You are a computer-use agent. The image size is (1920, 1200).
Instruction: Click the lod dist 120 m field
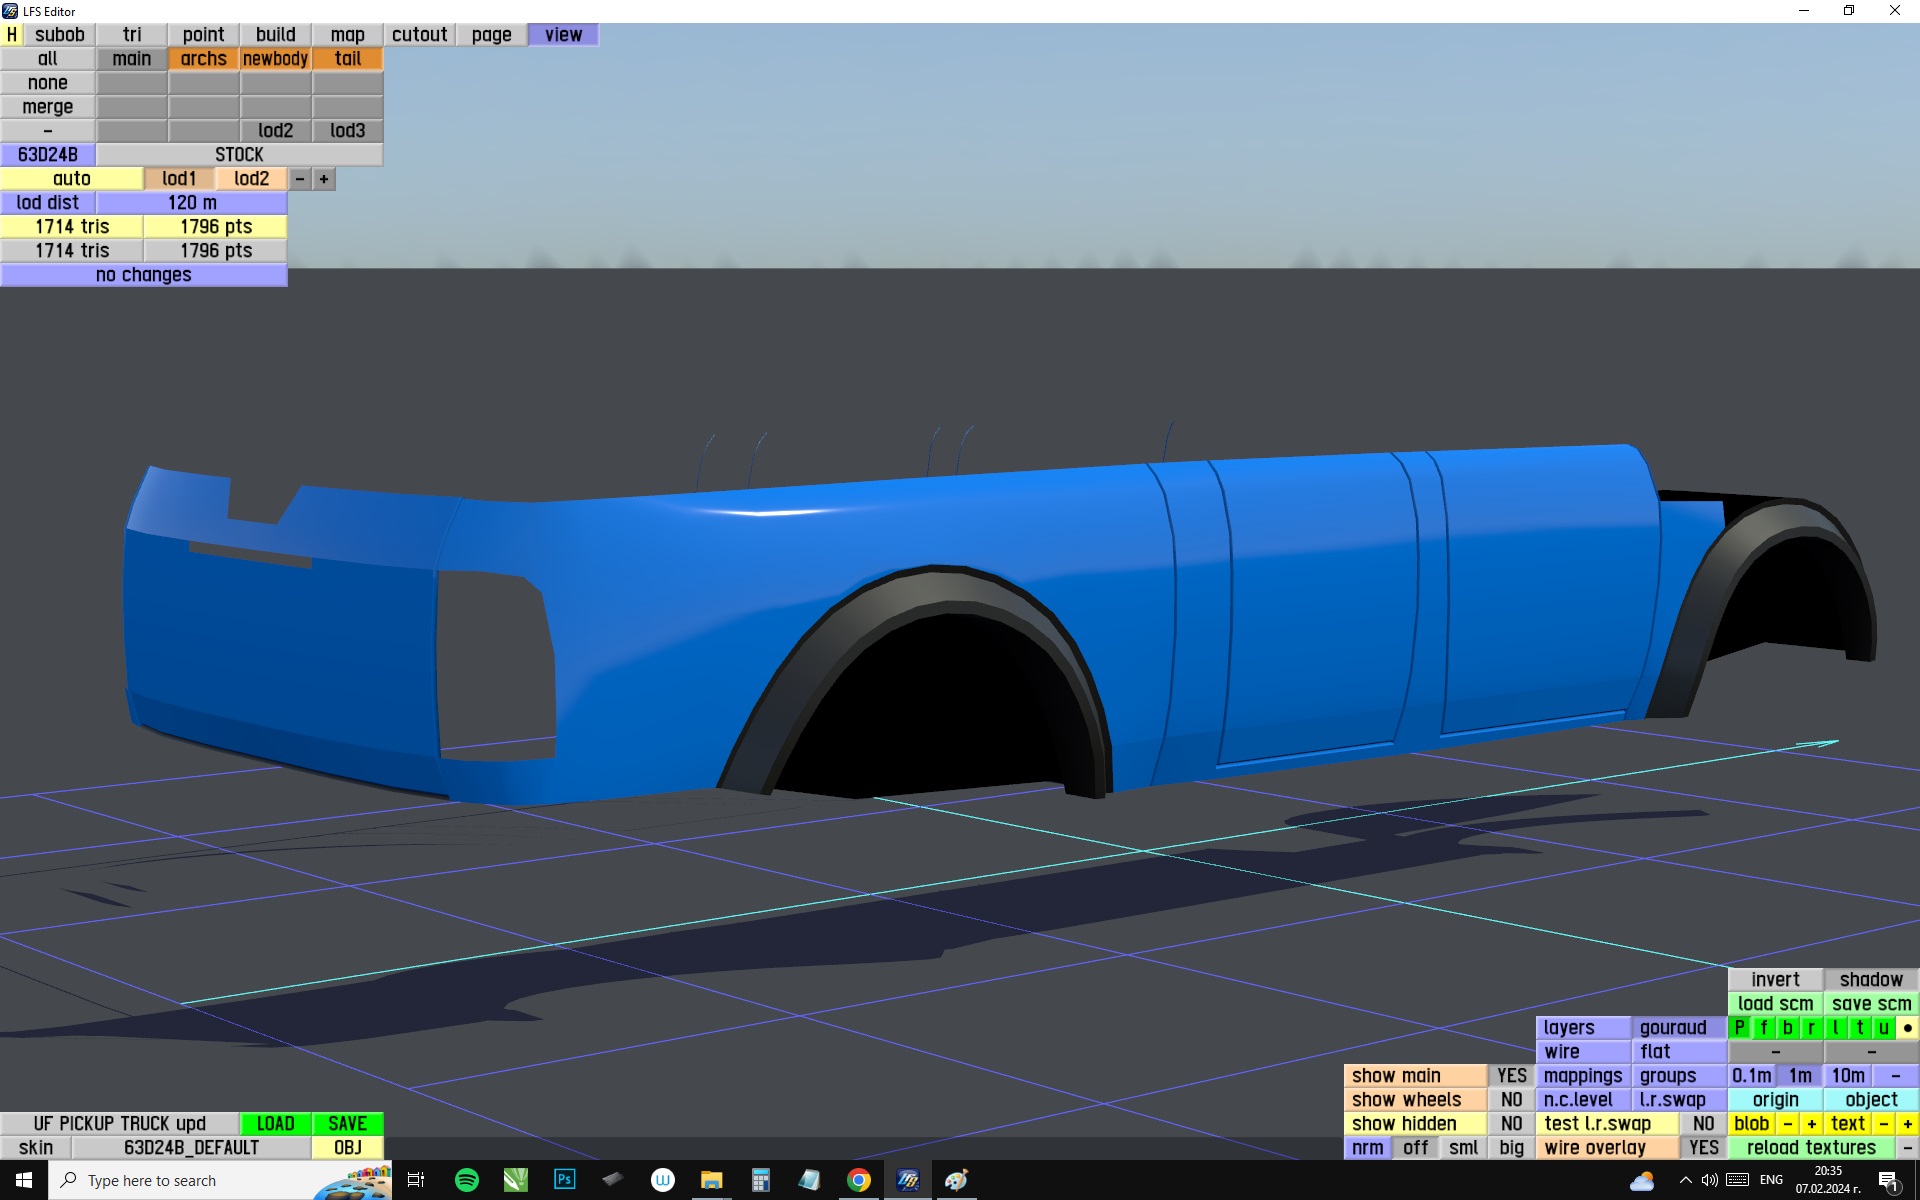(192, 203)
